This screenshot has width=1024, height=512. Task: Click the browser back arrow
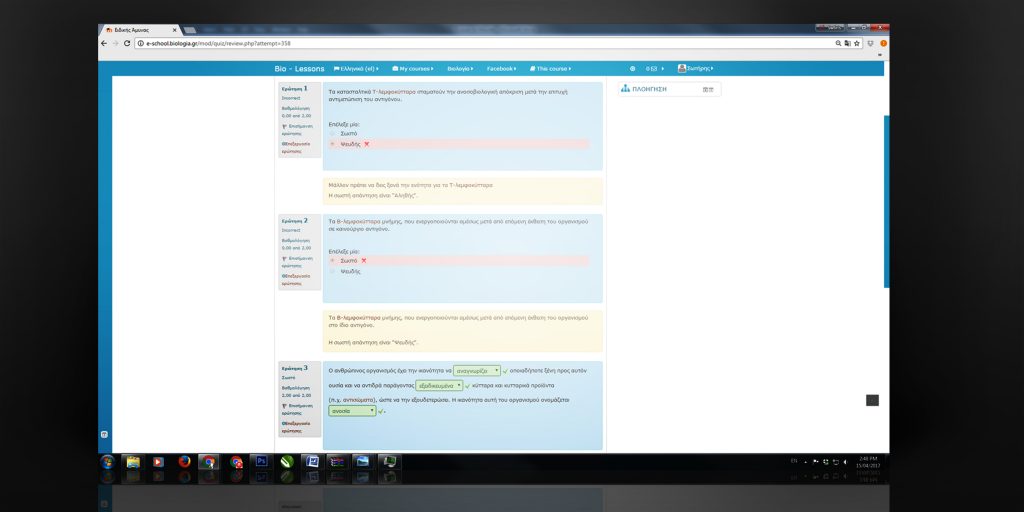click(104, 43)
